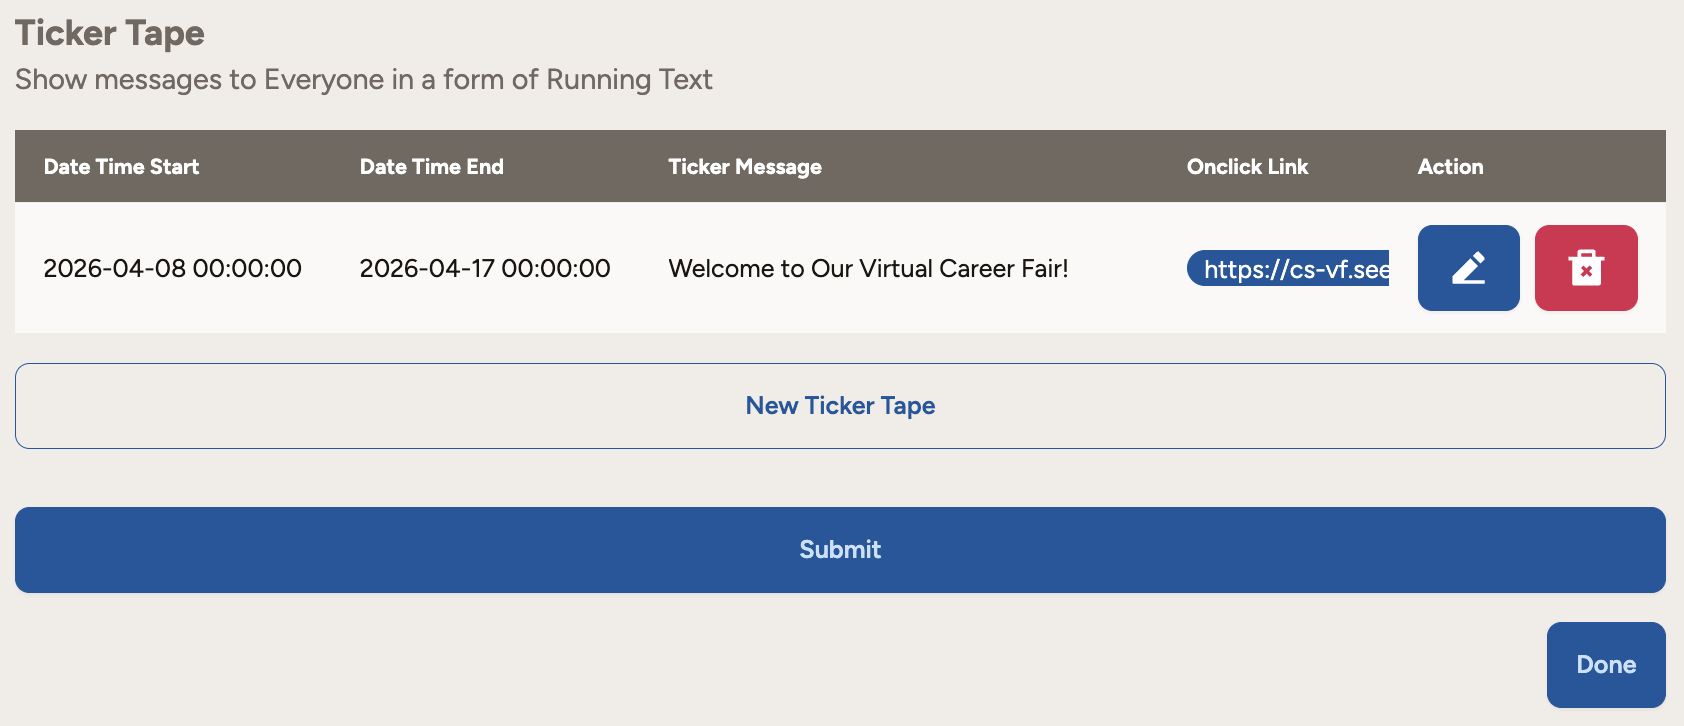This screenshot has width=1684, height=726.
Task: Click the Ticker Message column header
Action: click(744, 167)
